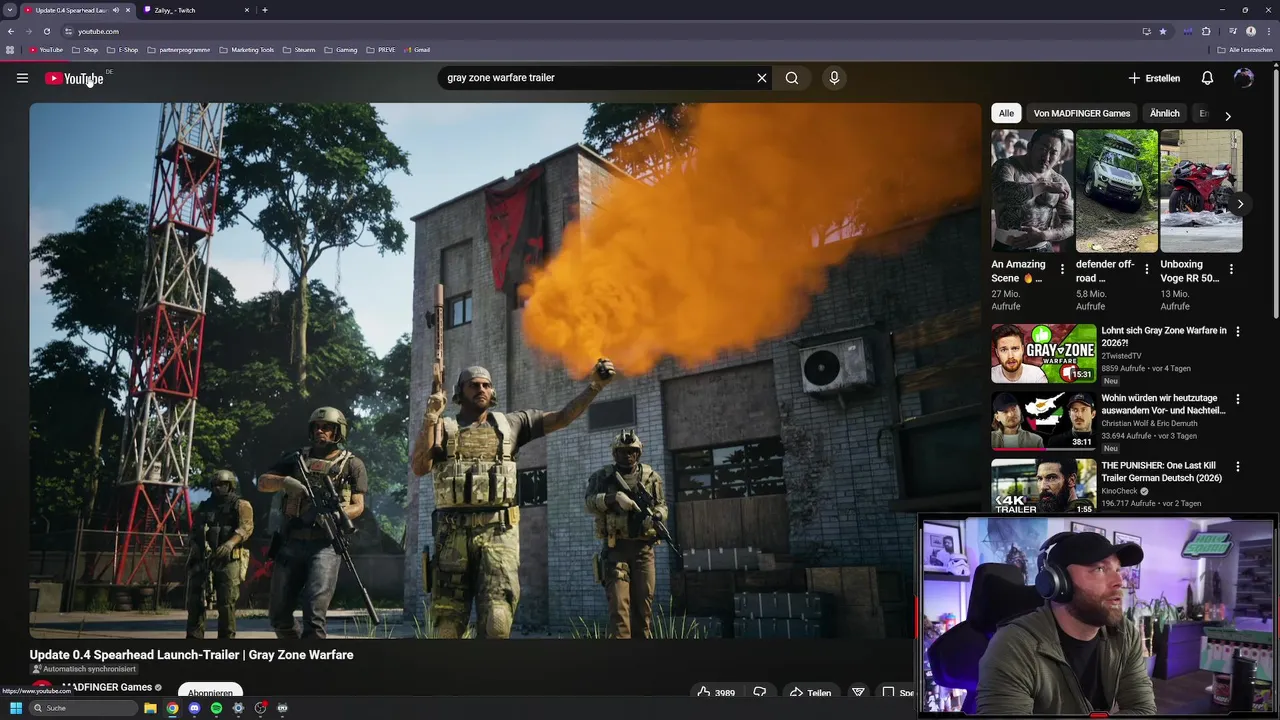
Task: Click the video player showing the orange smoke
Action: tap(505, 370)
